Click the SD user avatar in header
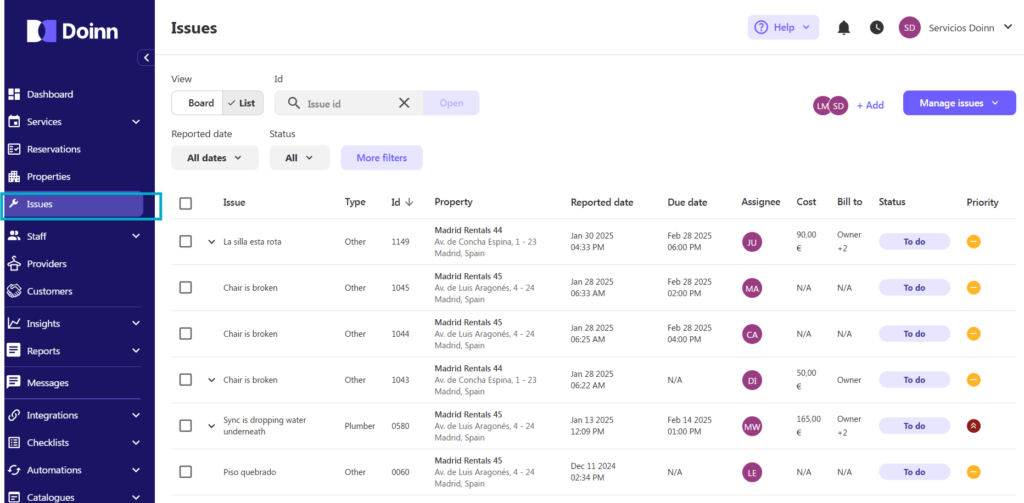 click(909, 27)
